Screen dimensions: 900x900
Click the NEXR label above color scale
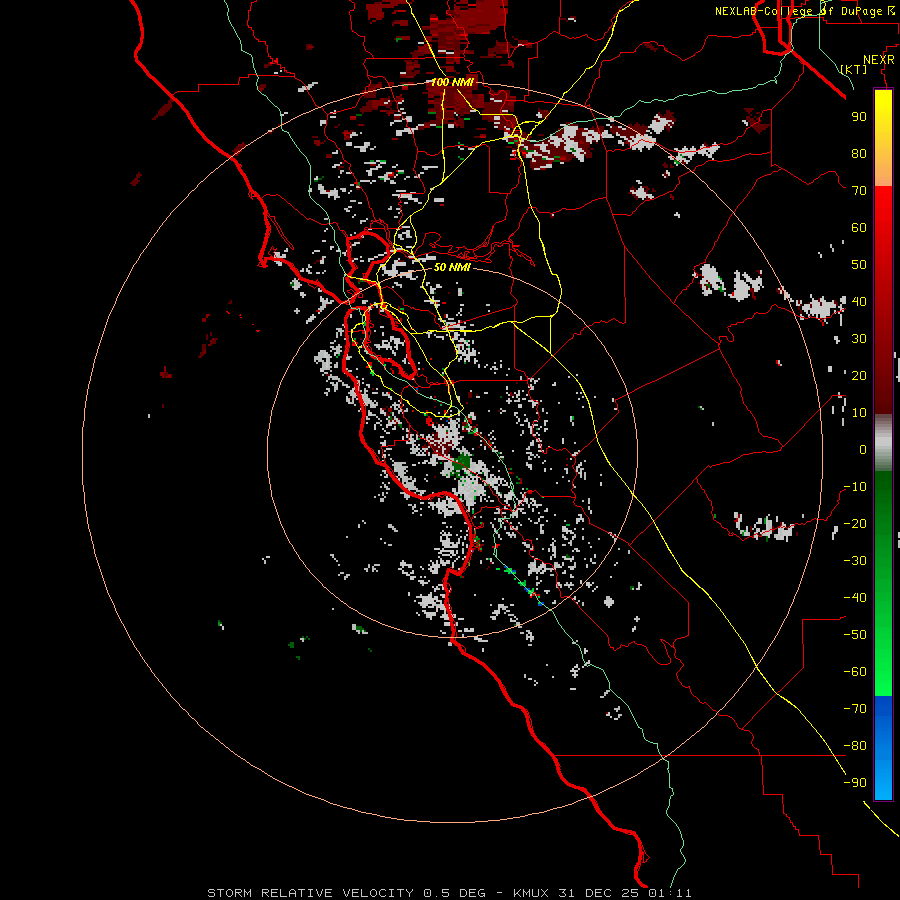879,60
